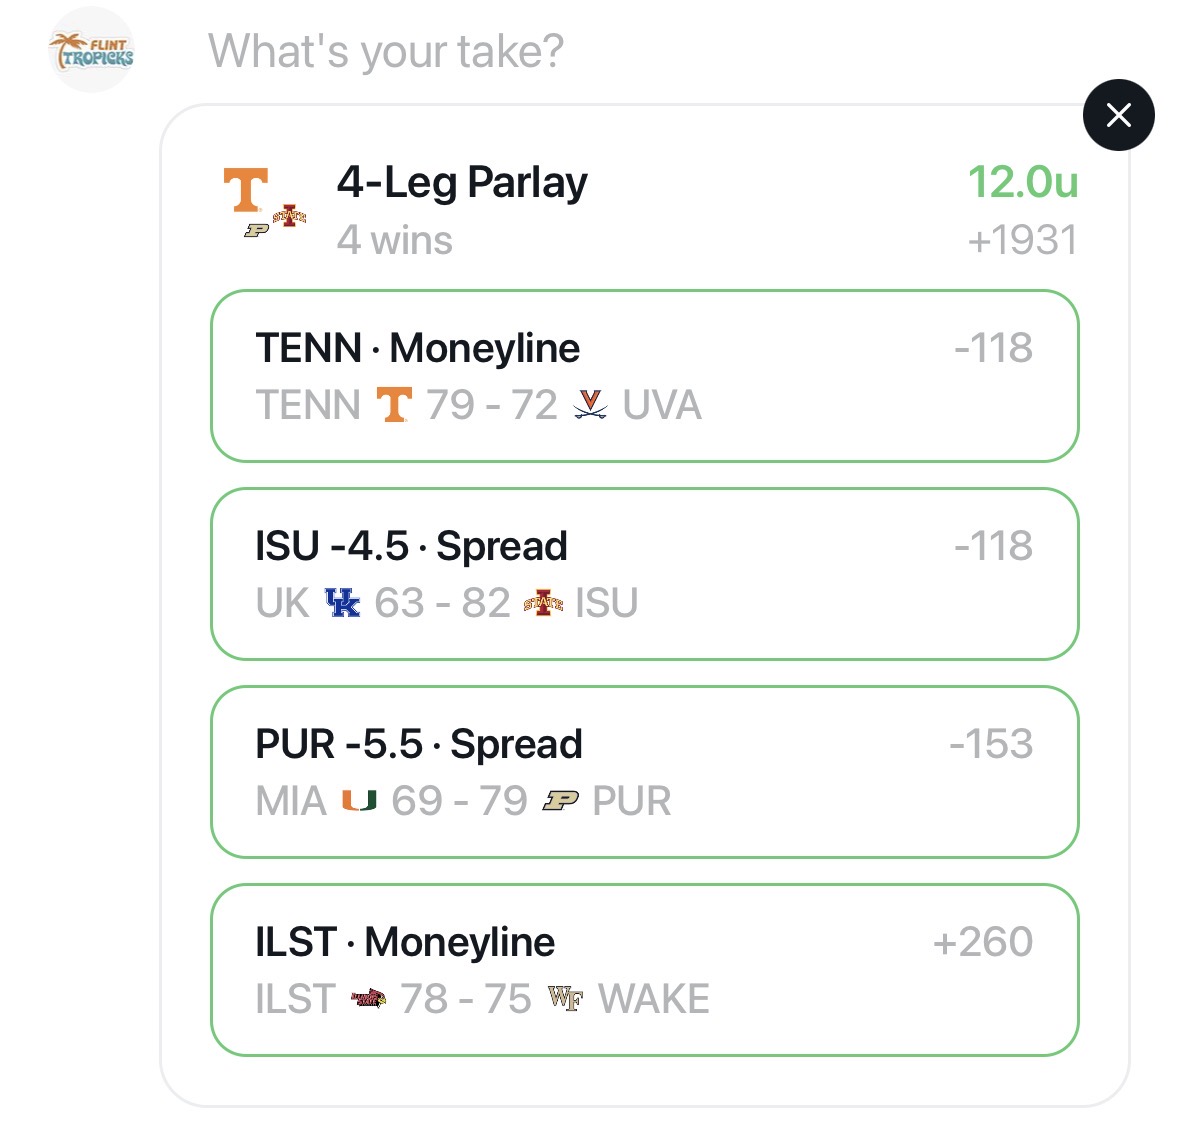Click the Miami Hurricanes logo
Image resolution: width=1179 pixels, height=1123 pixels.
click(x=359, y=800)
